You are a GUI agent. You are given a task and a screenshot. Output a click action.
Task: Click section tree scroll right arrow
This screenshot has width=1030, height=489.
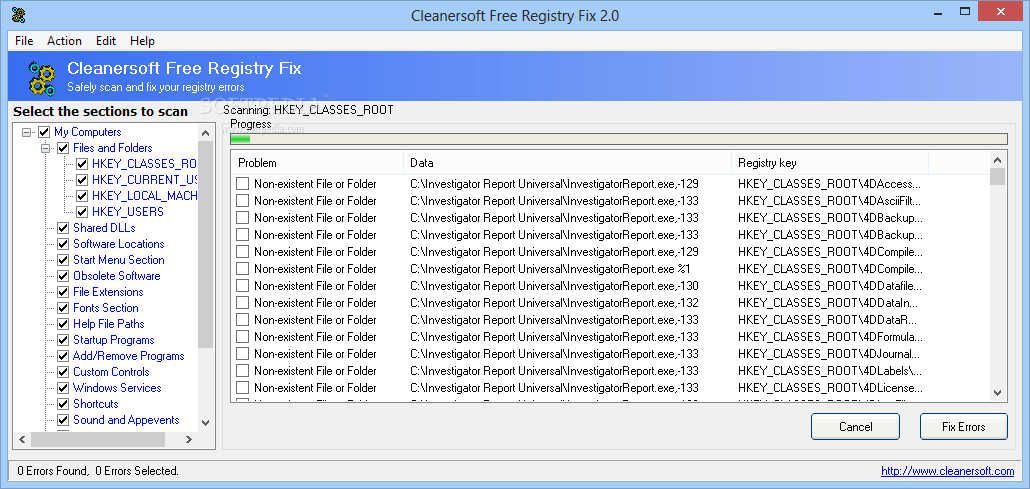click(190, 439)
